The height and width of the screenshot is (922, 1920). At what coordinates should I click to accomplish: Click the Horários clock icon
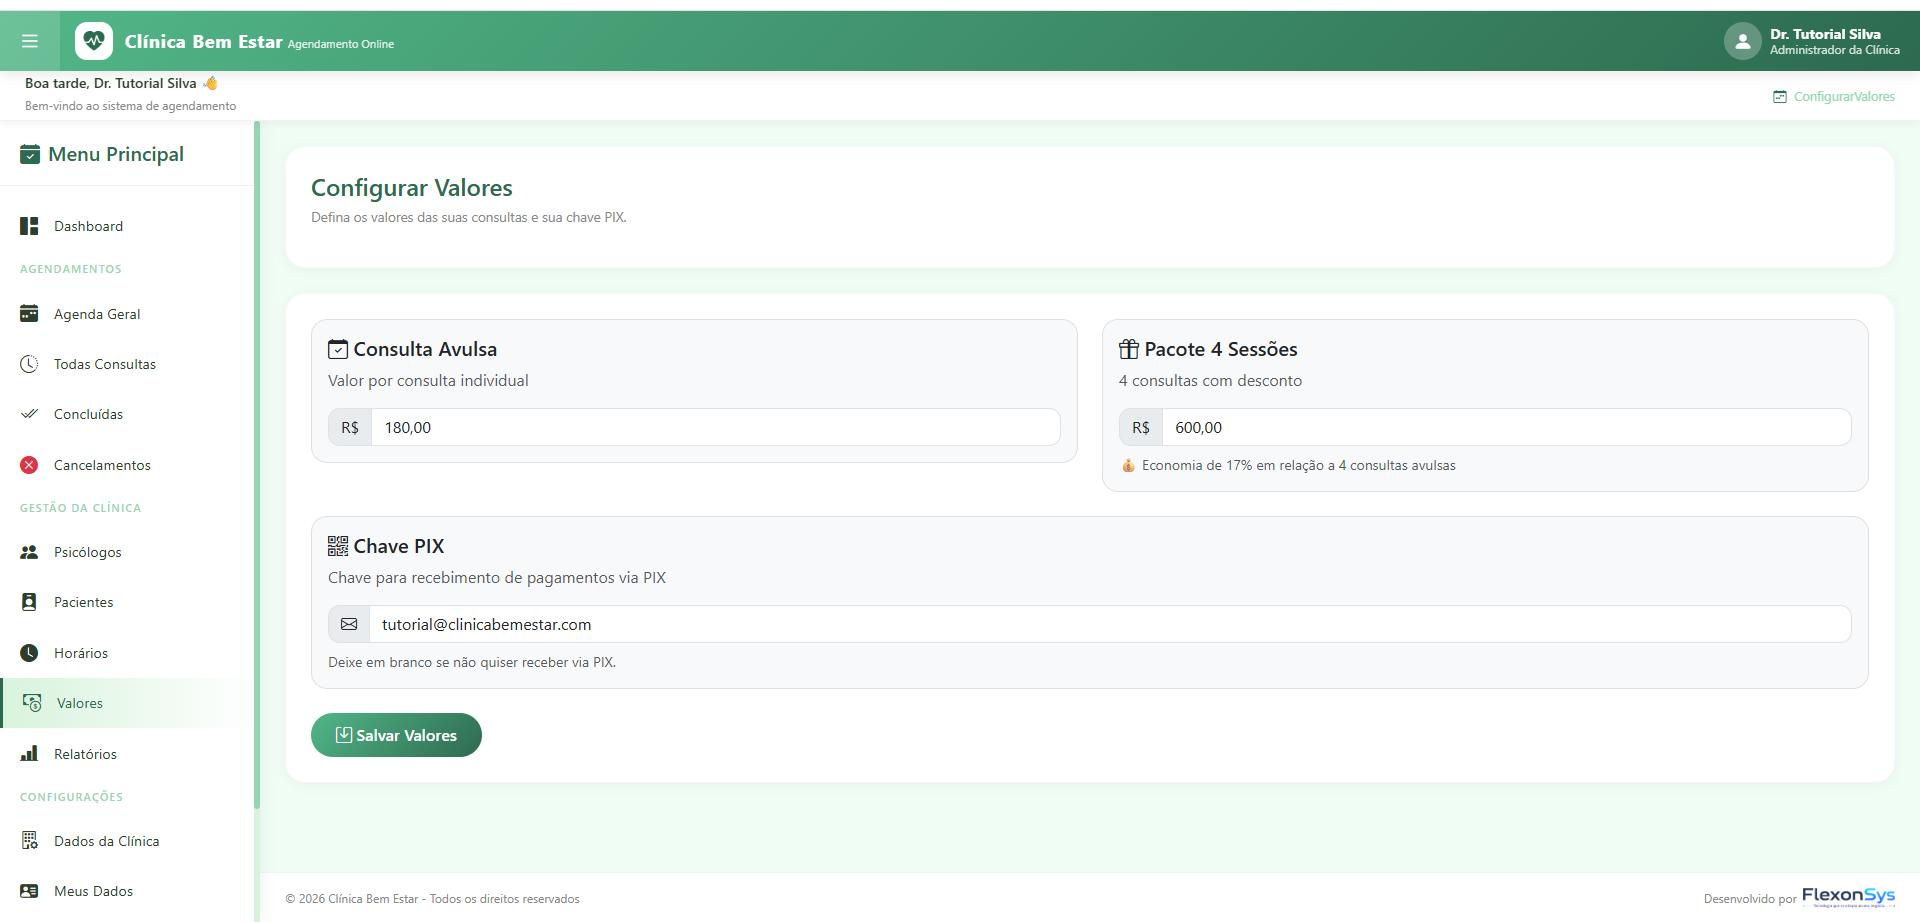pos(29,653)
